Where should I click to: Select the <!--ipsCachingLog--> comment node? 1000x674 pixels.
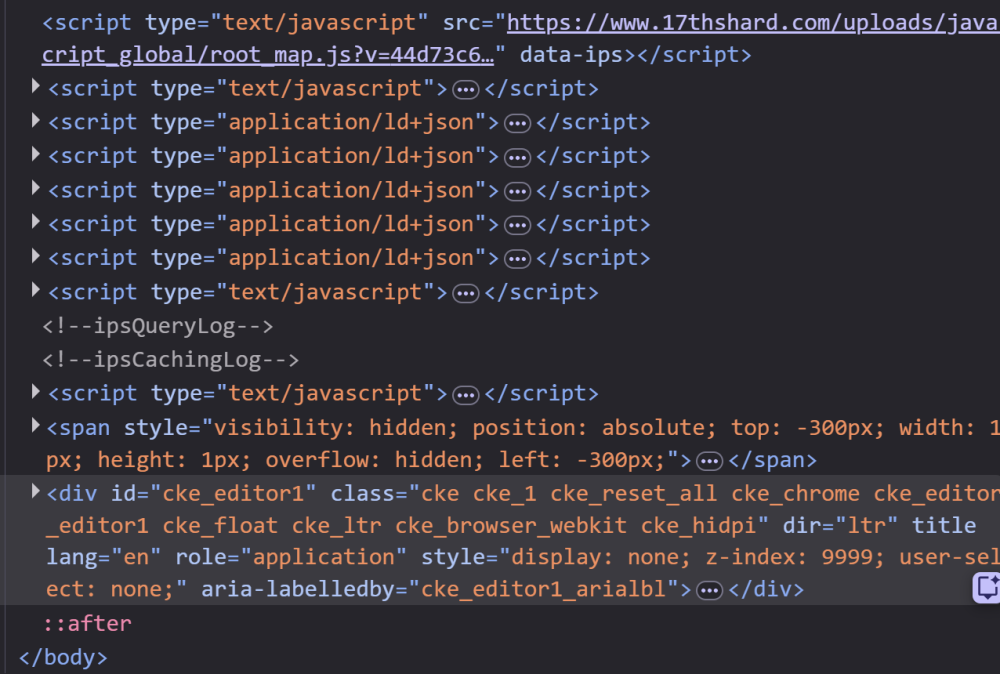pyautogui.click(x=170, y=360)
